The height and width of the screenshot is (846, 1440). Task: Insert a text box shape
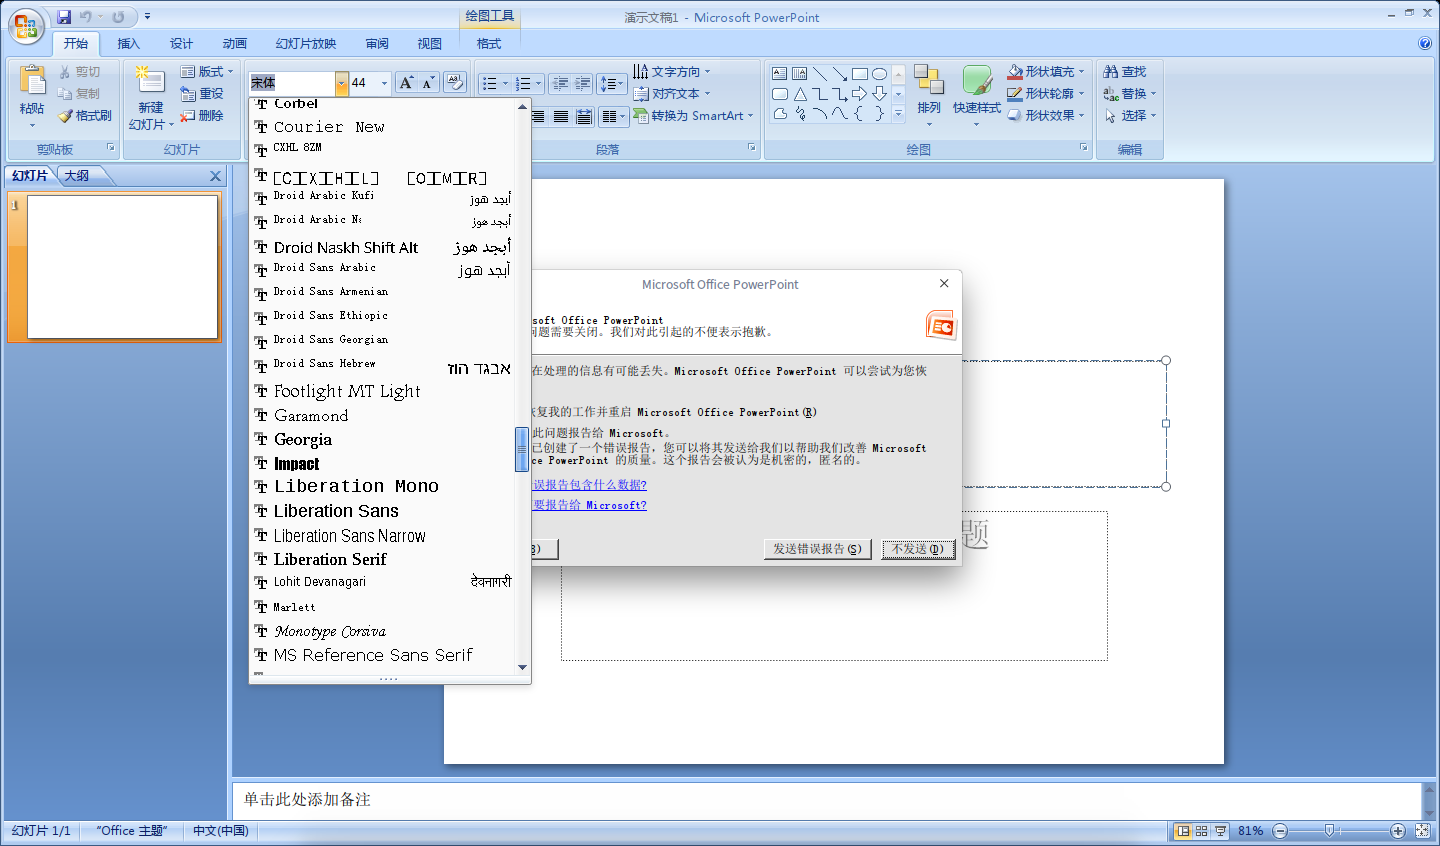pyautogui.click(x=780, y=74)
